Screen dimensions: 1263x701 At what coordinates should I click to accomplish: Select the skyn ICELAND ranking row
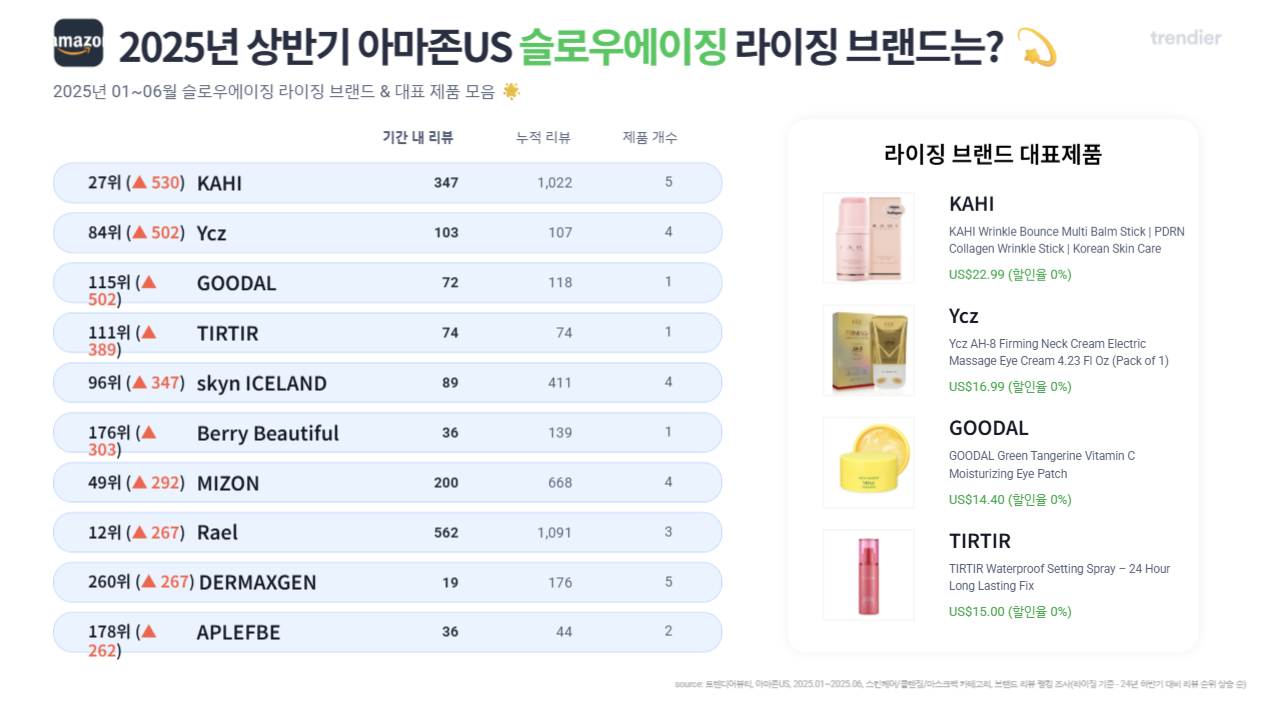[387, 383]
